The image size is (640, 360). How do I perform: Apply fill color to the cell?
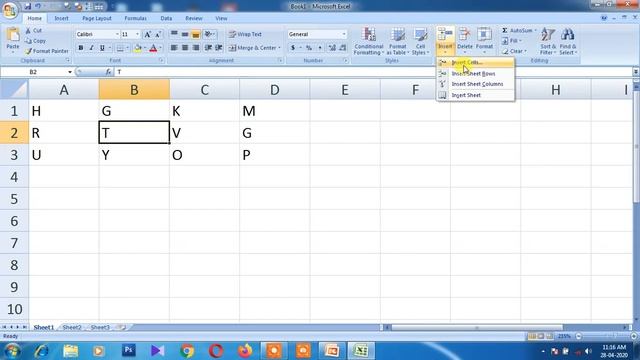(138, 48)
